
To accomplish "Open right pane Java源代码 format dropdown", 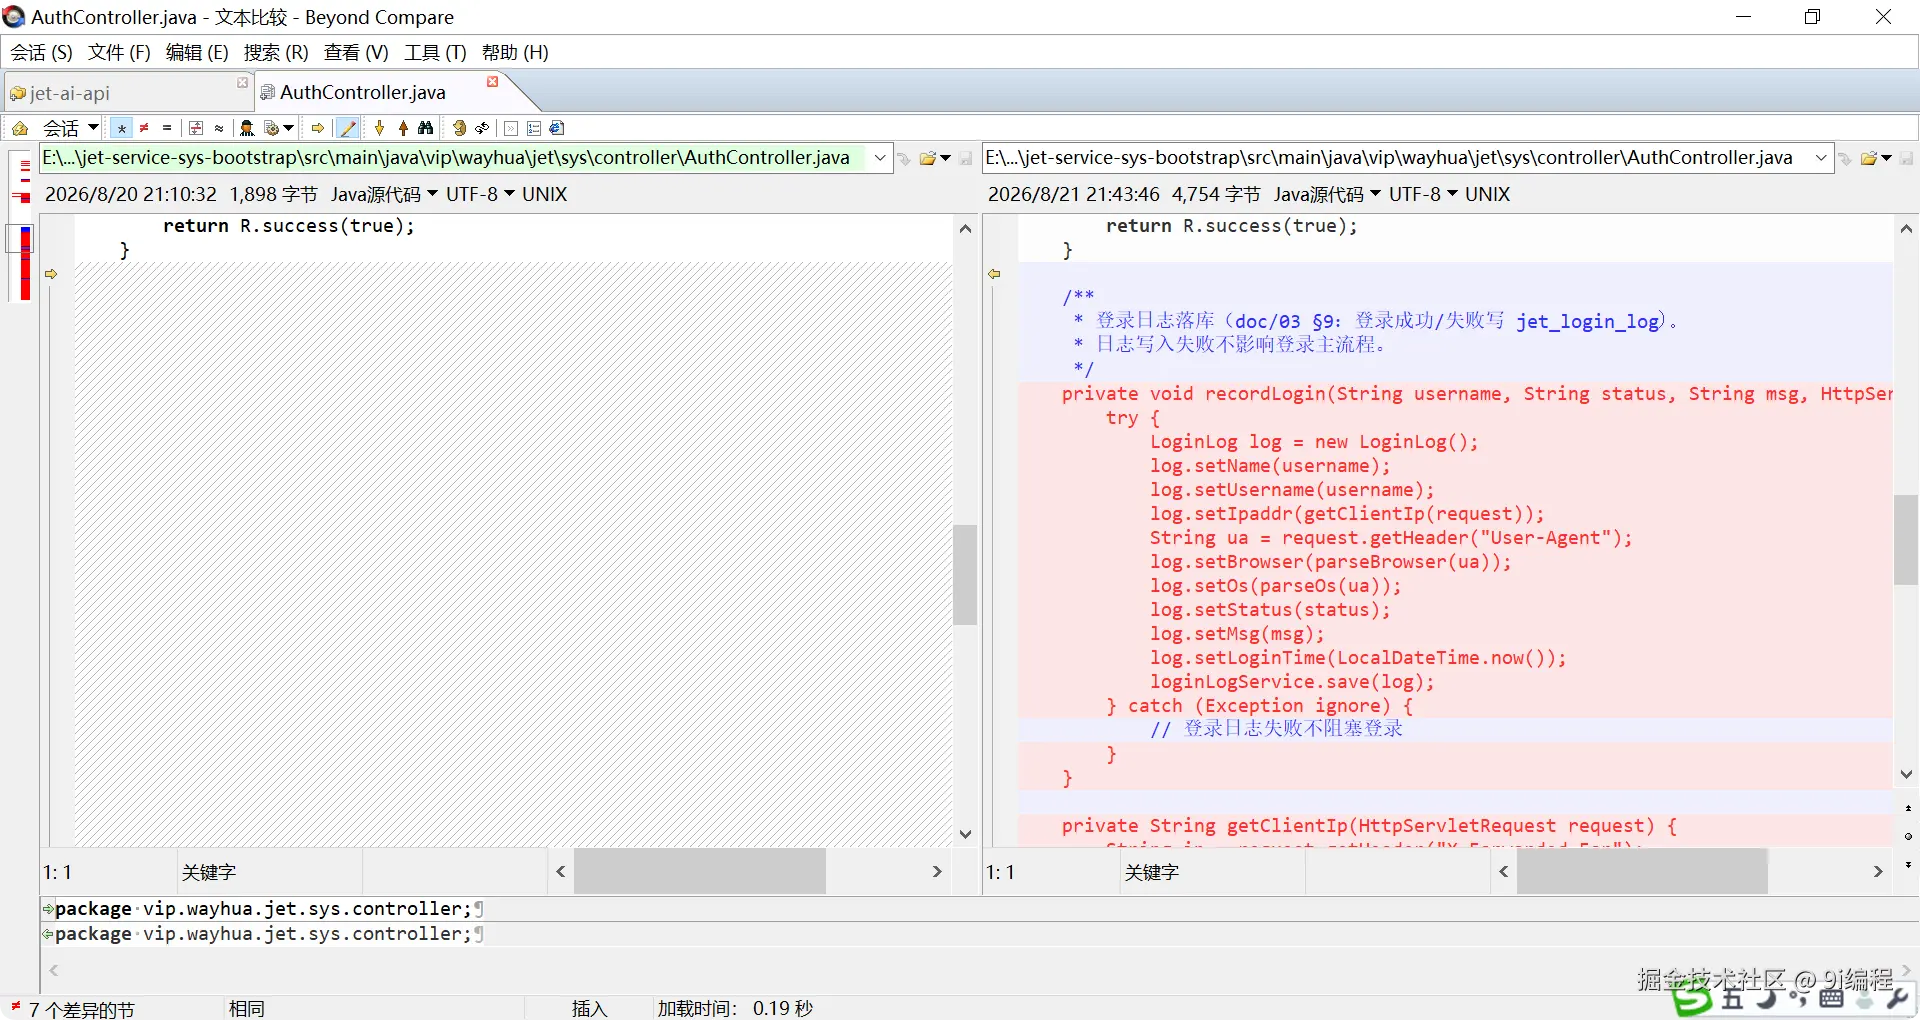I will (1327, 194).
